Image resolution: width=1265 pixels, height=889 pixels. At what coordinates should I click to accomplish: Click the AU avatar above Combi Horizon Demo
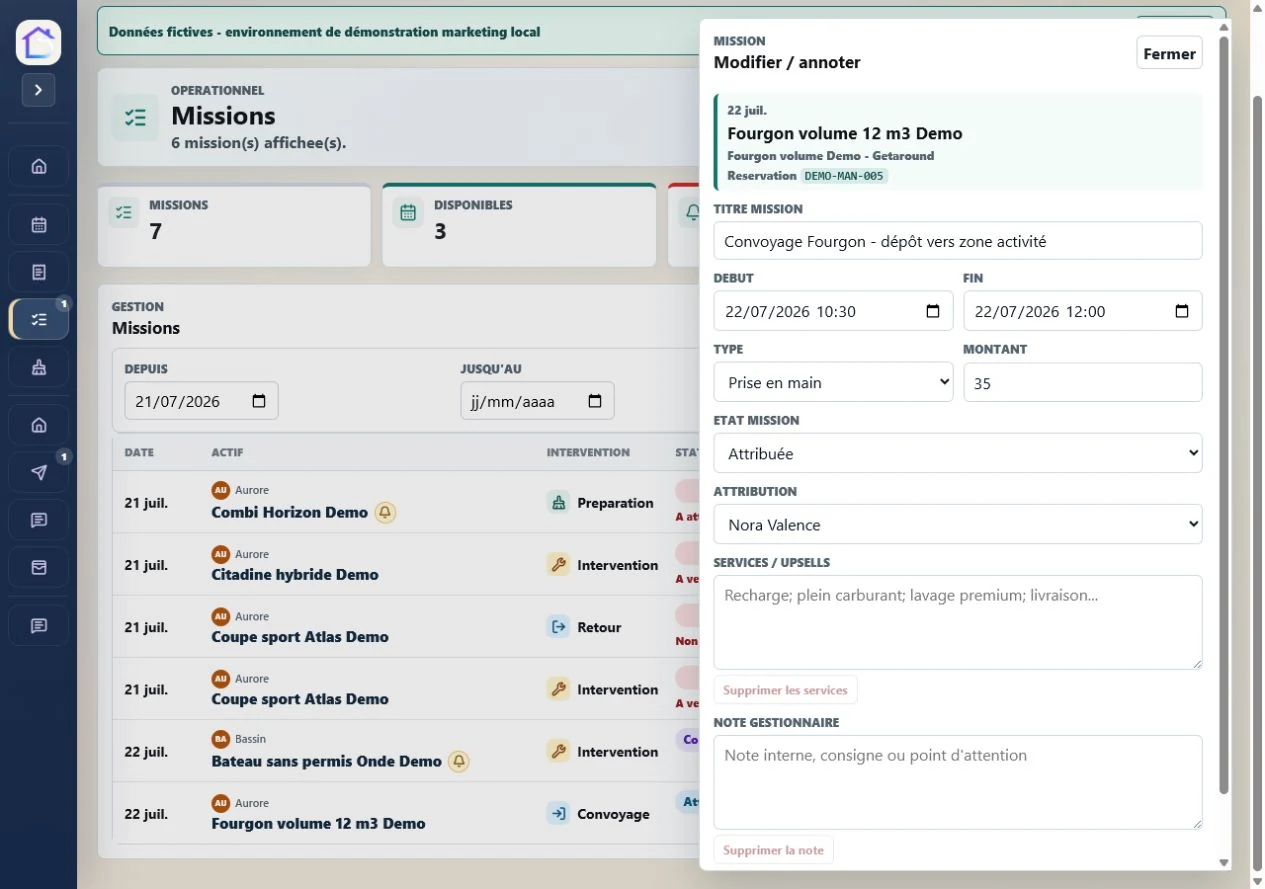[221, 490]
